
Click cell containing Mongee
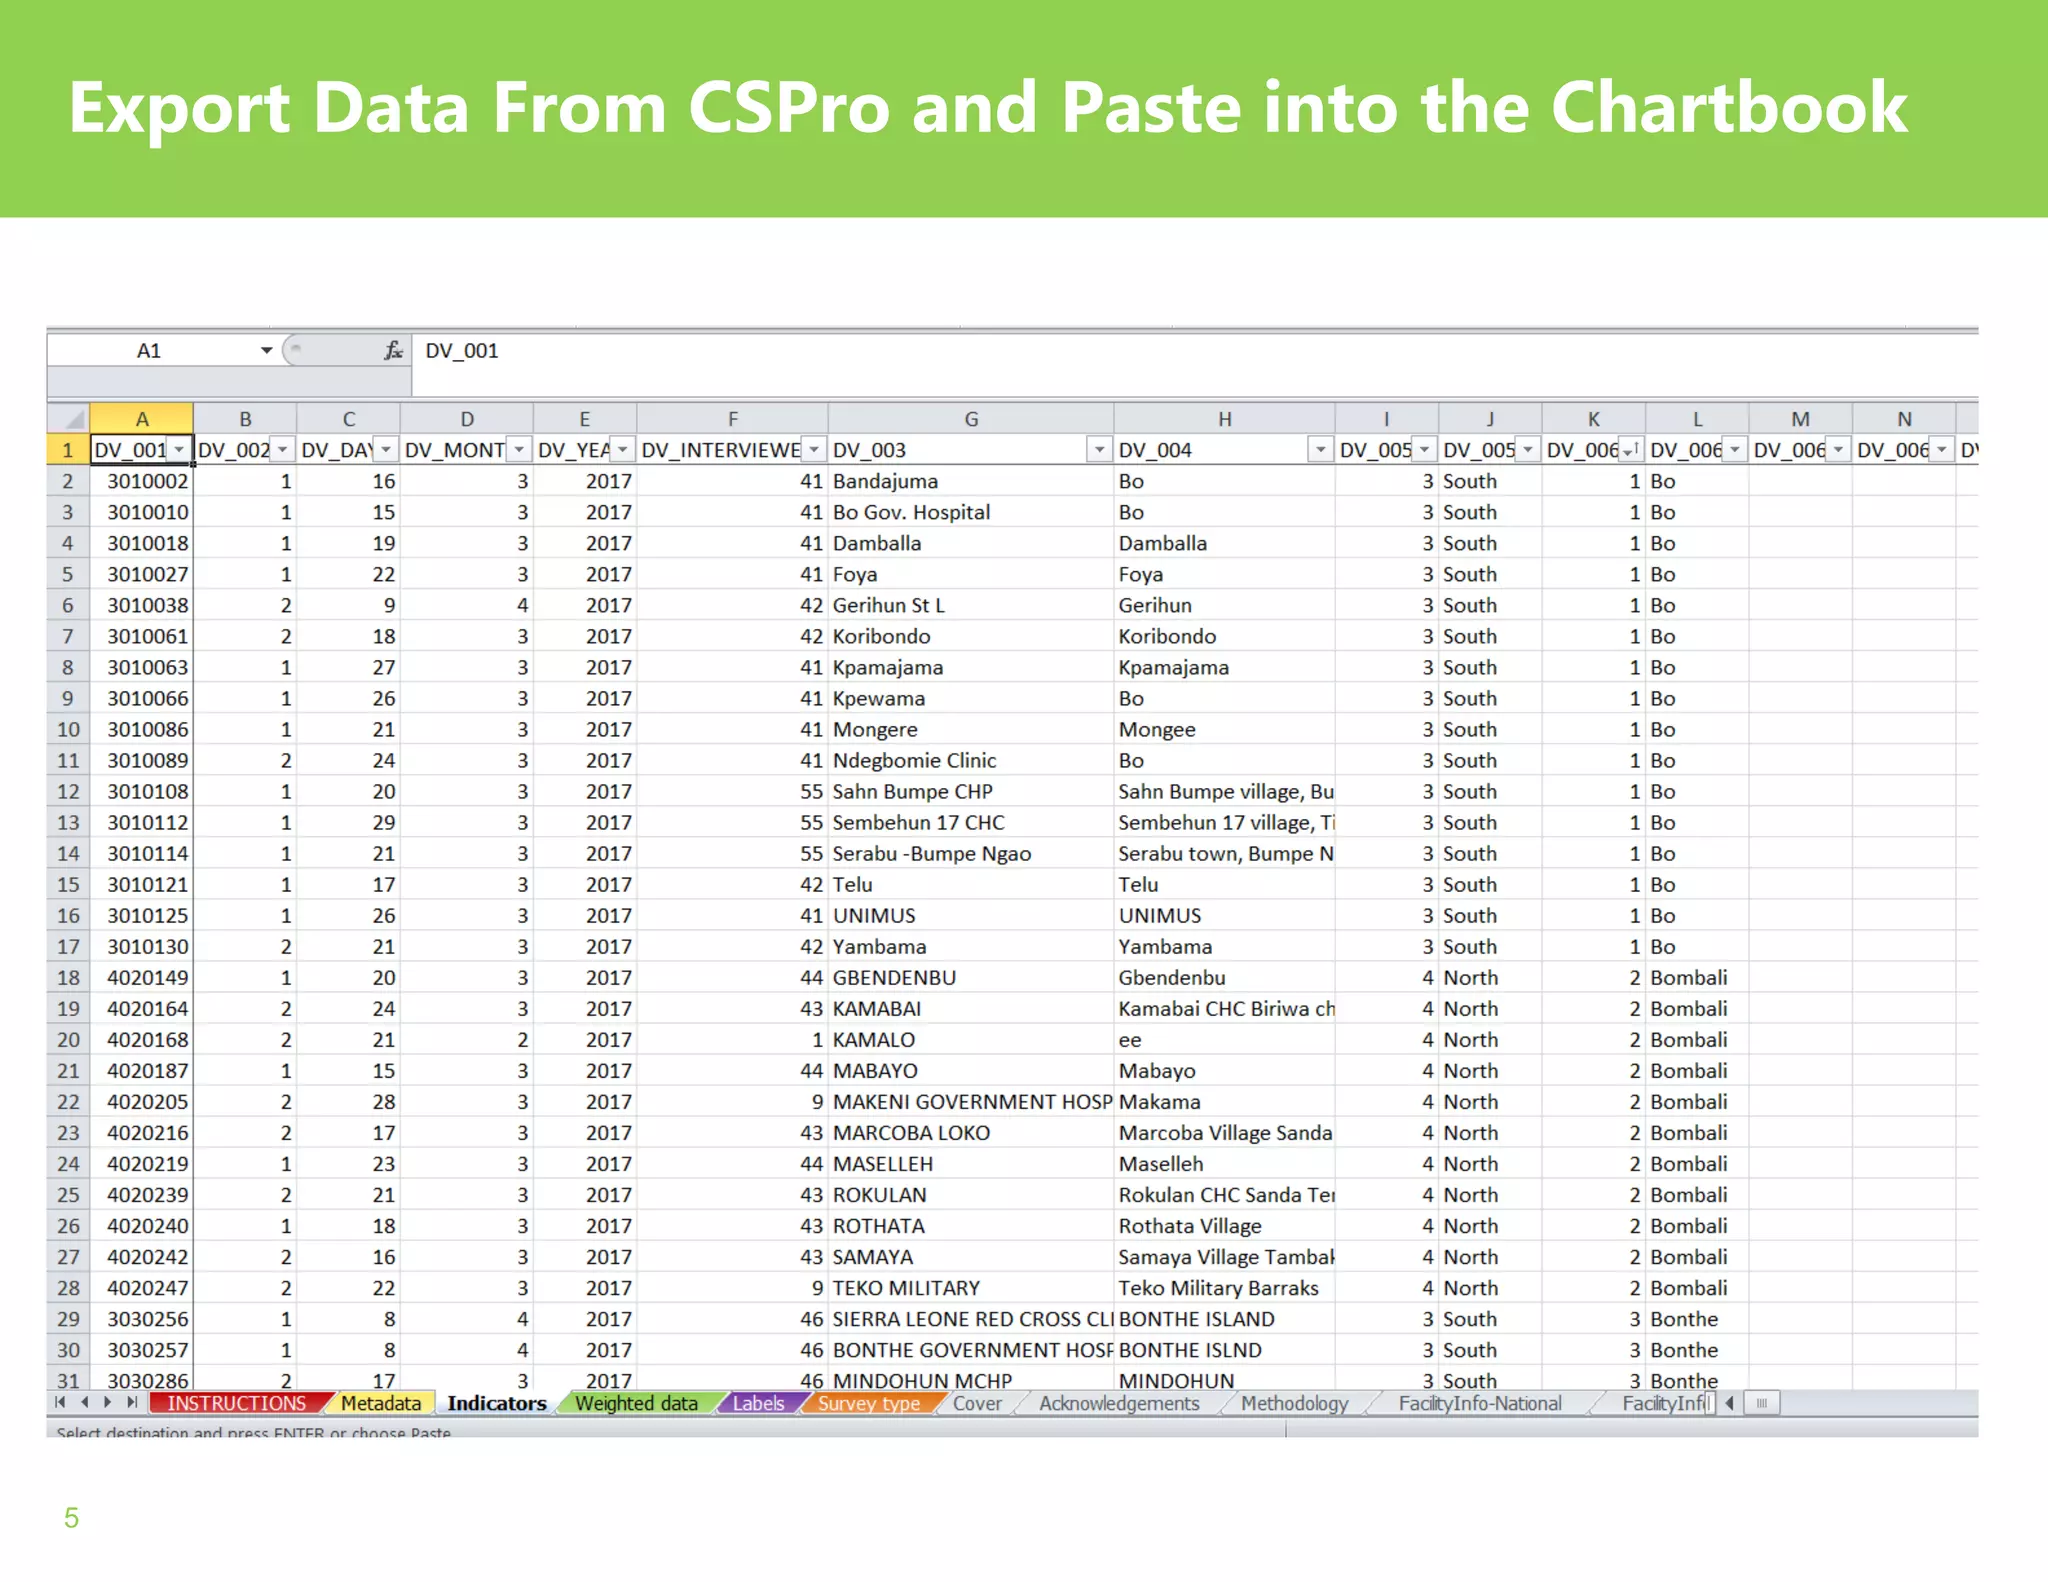[1224, 729]
